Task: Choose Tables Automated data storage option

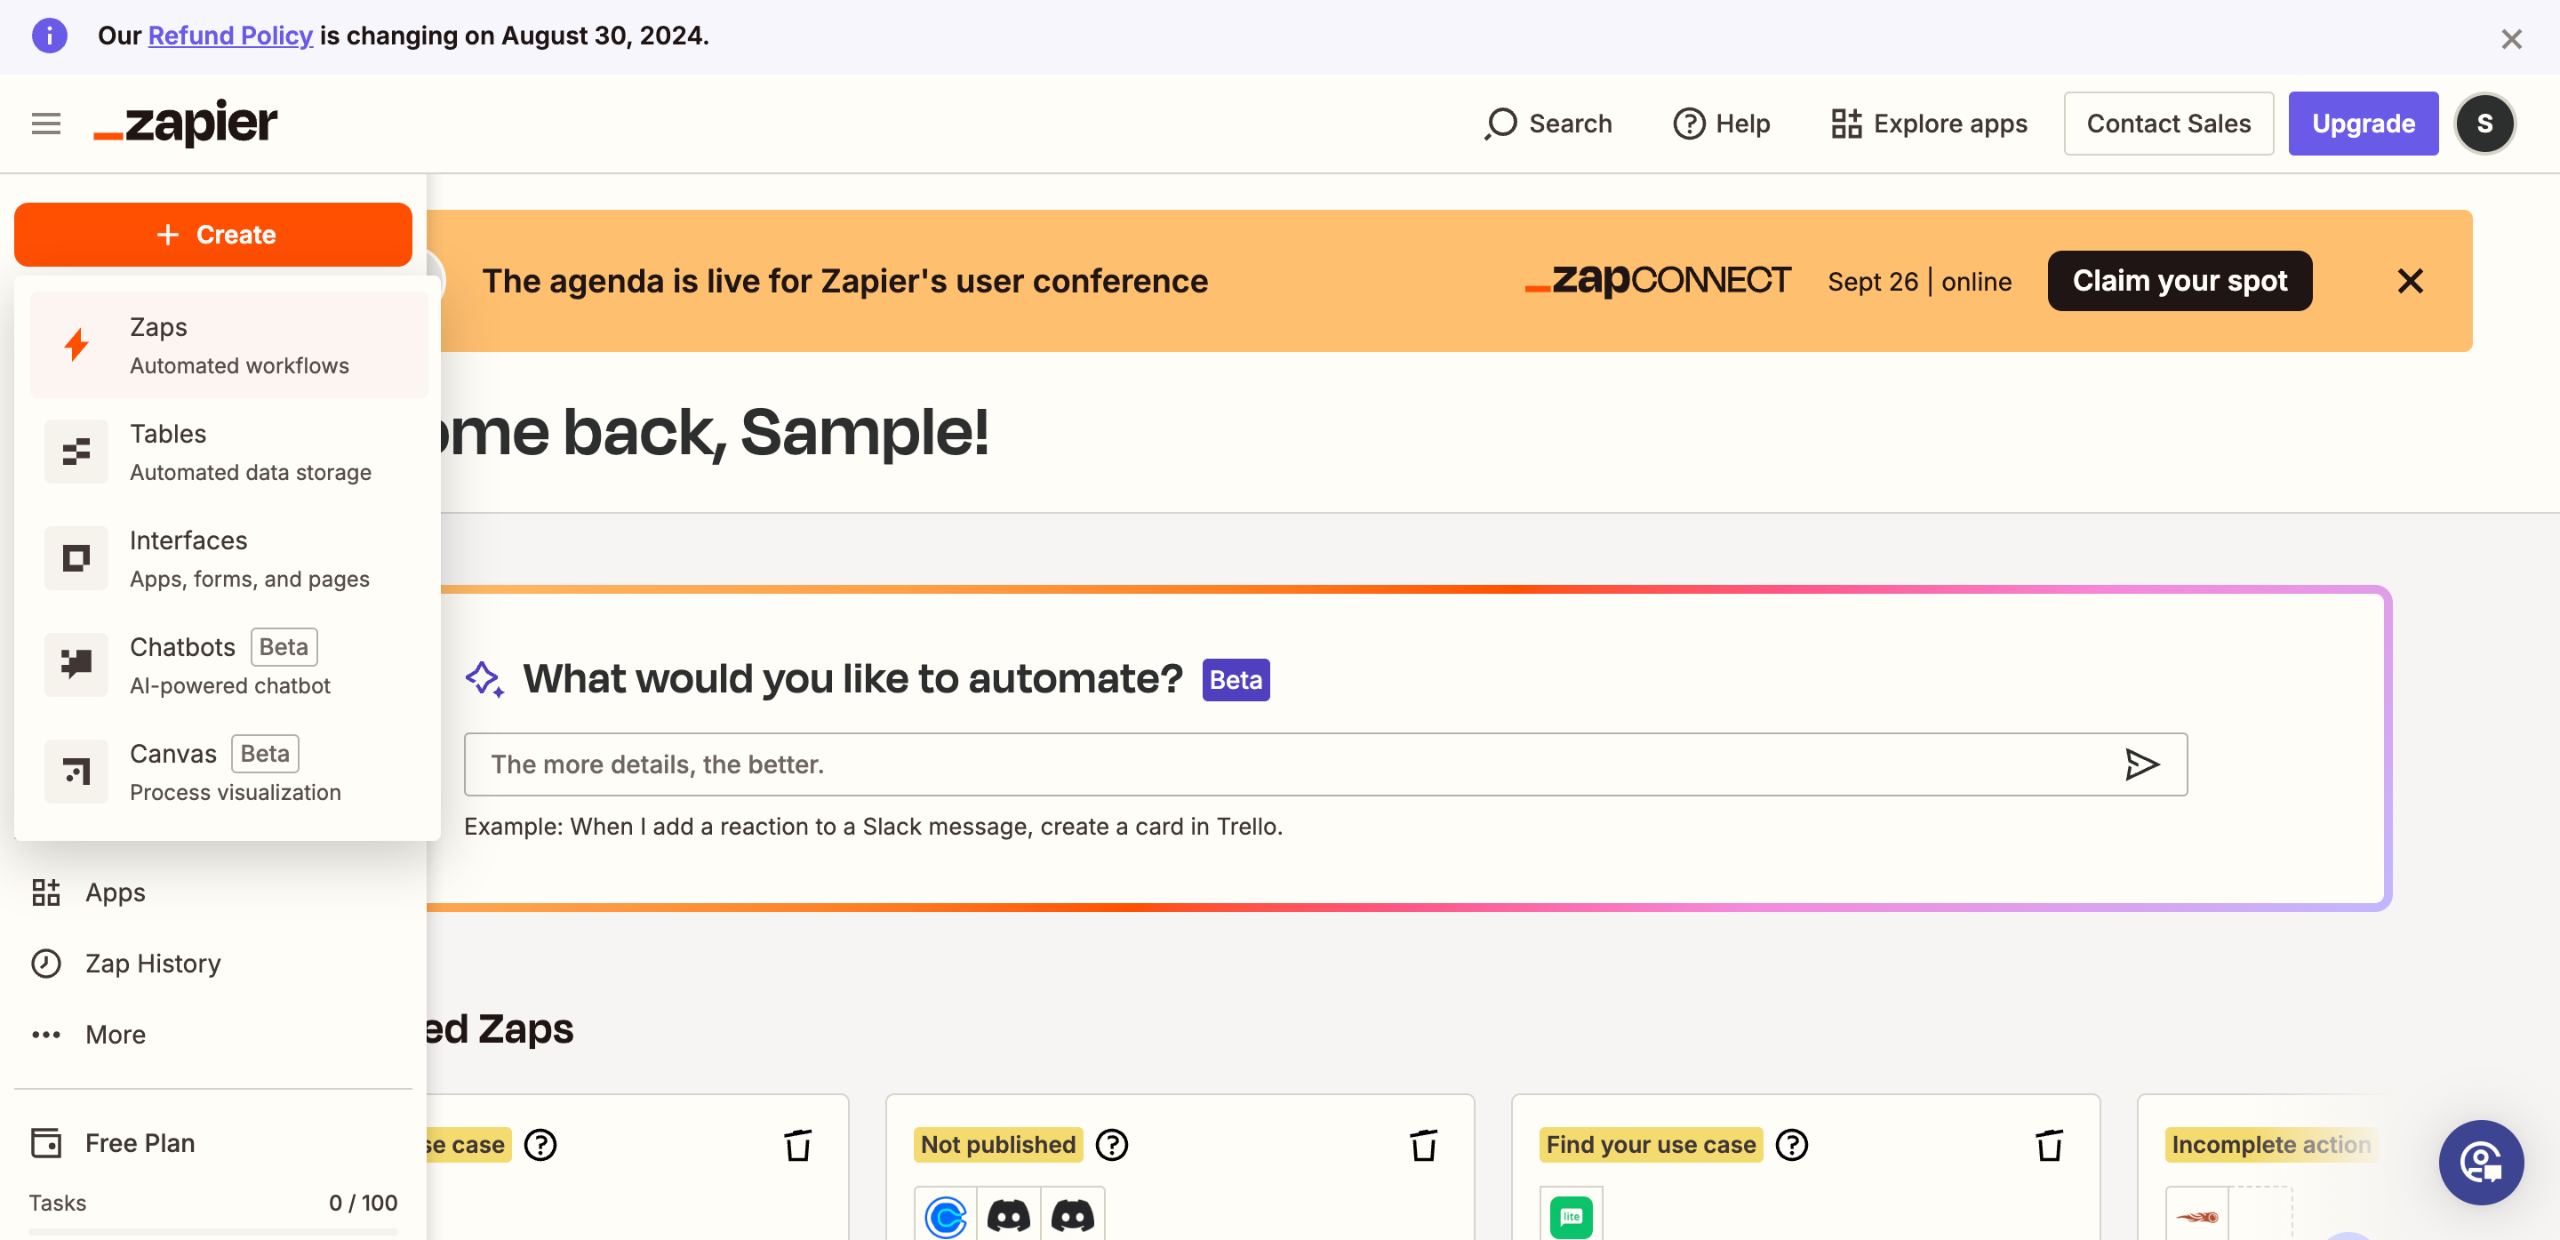Action: click(228, 452)
